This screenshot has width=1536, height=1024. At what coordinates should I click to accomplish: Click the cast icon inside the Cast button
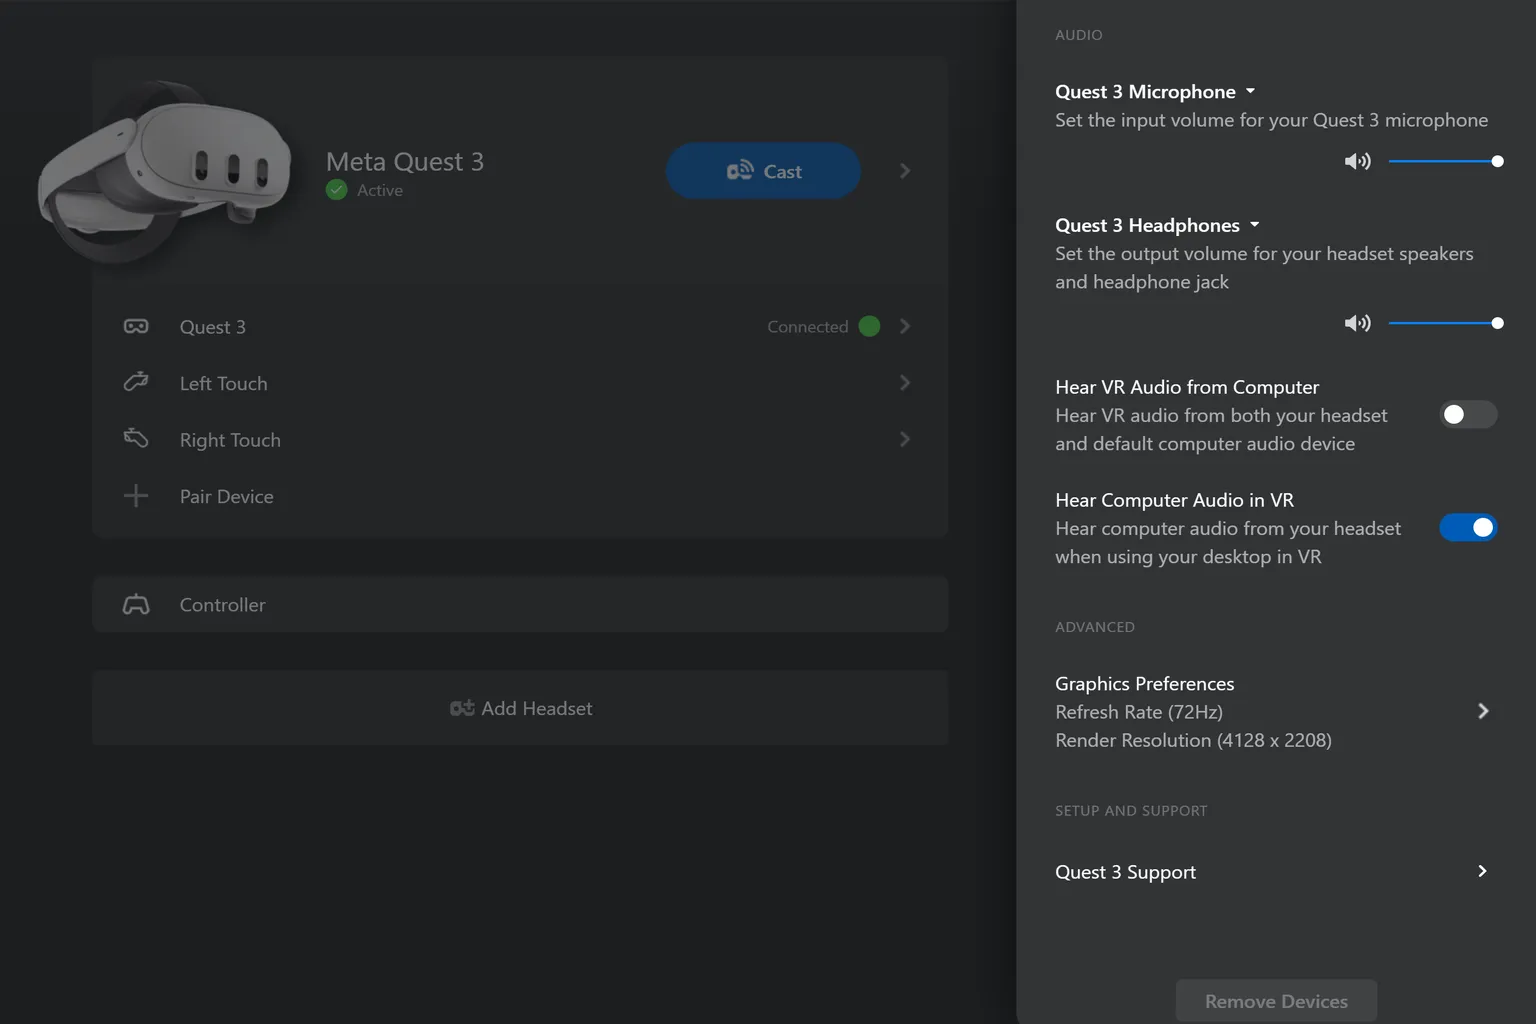coord(740,171)
